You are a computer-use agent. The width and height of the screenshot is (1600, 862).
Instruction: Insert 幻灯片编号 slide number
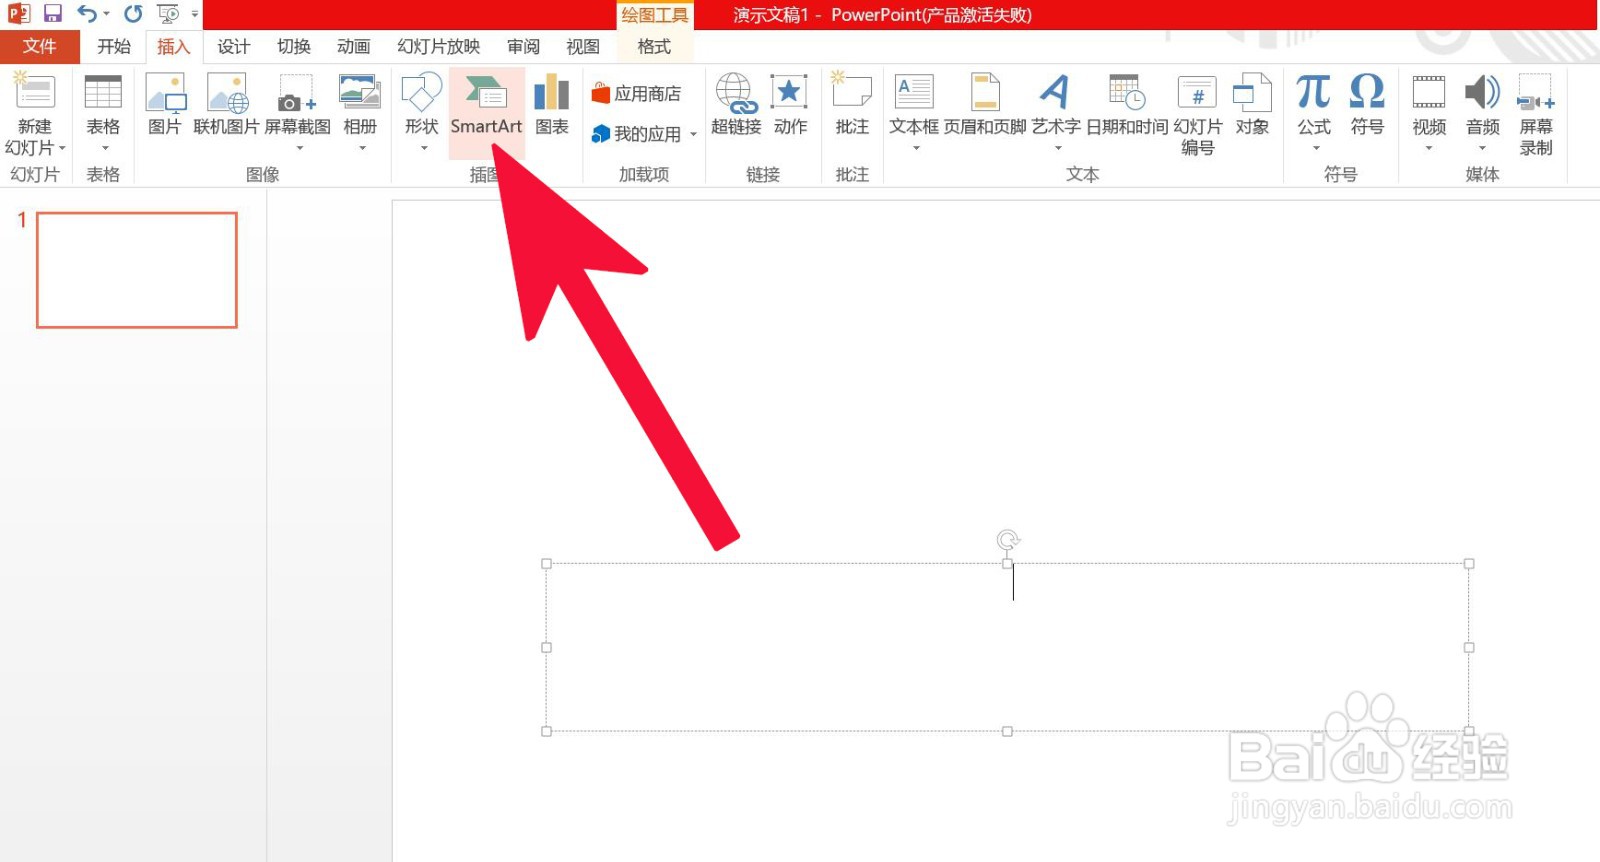(1198, 113)
